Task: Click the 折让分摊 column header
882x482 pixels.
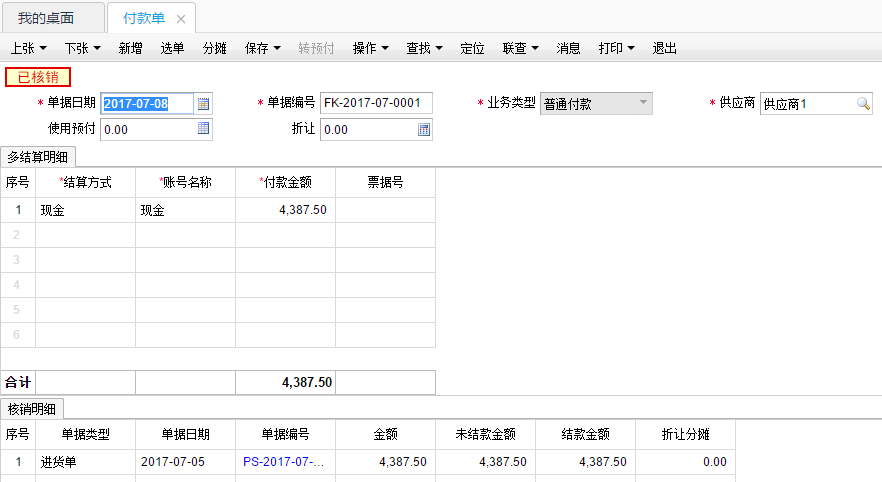Action: (685, 434)
